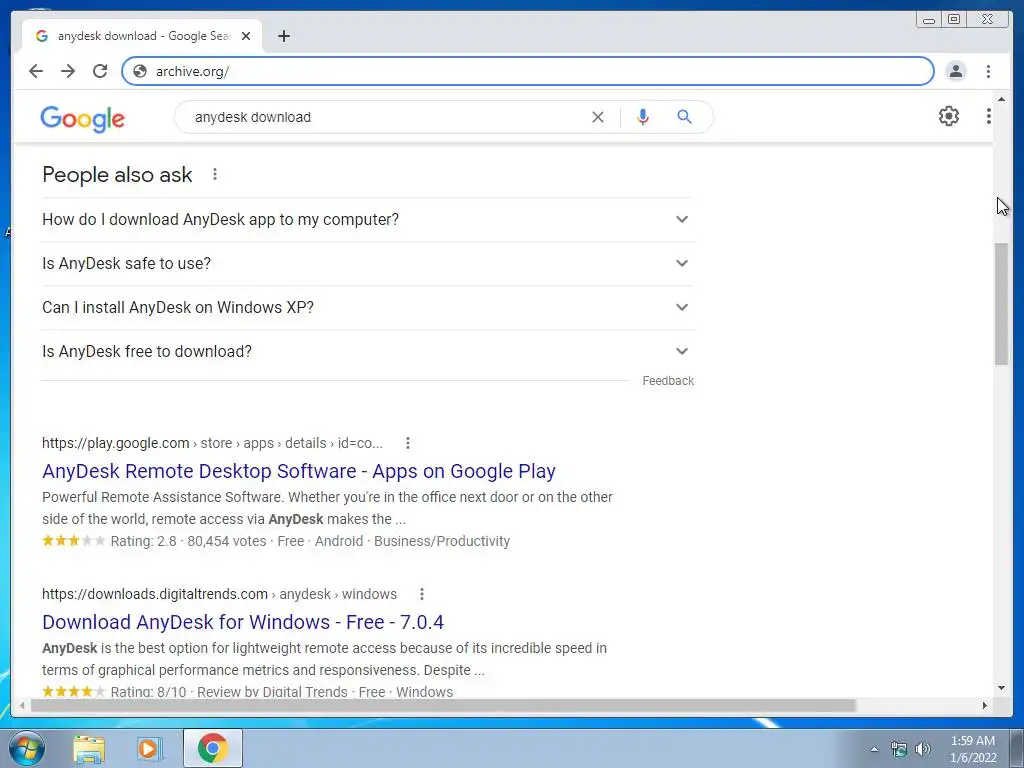Launch Windows Media Player from taskbar

click(x=150, y=749)
